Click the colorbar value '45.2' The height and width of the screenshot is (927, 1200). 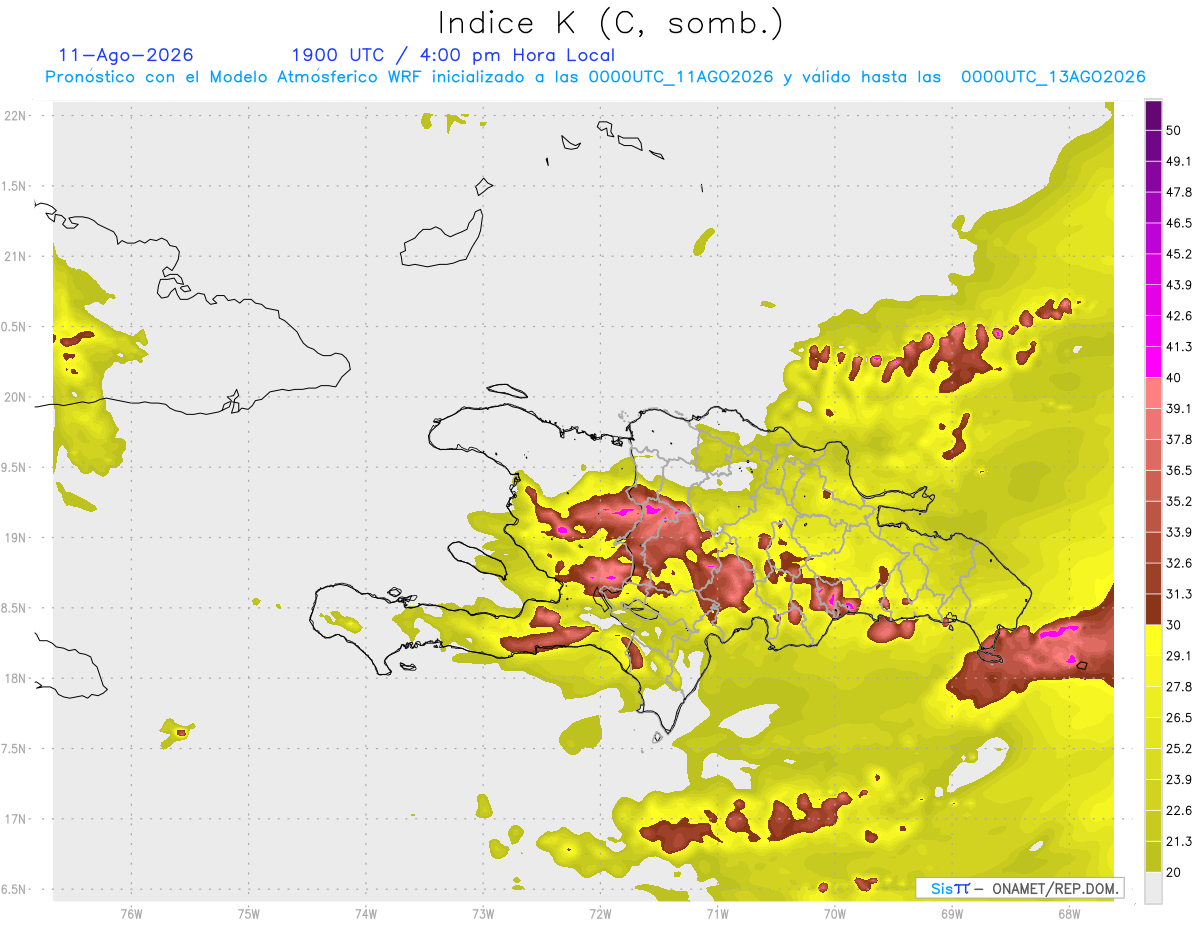tap(1179, 254)
